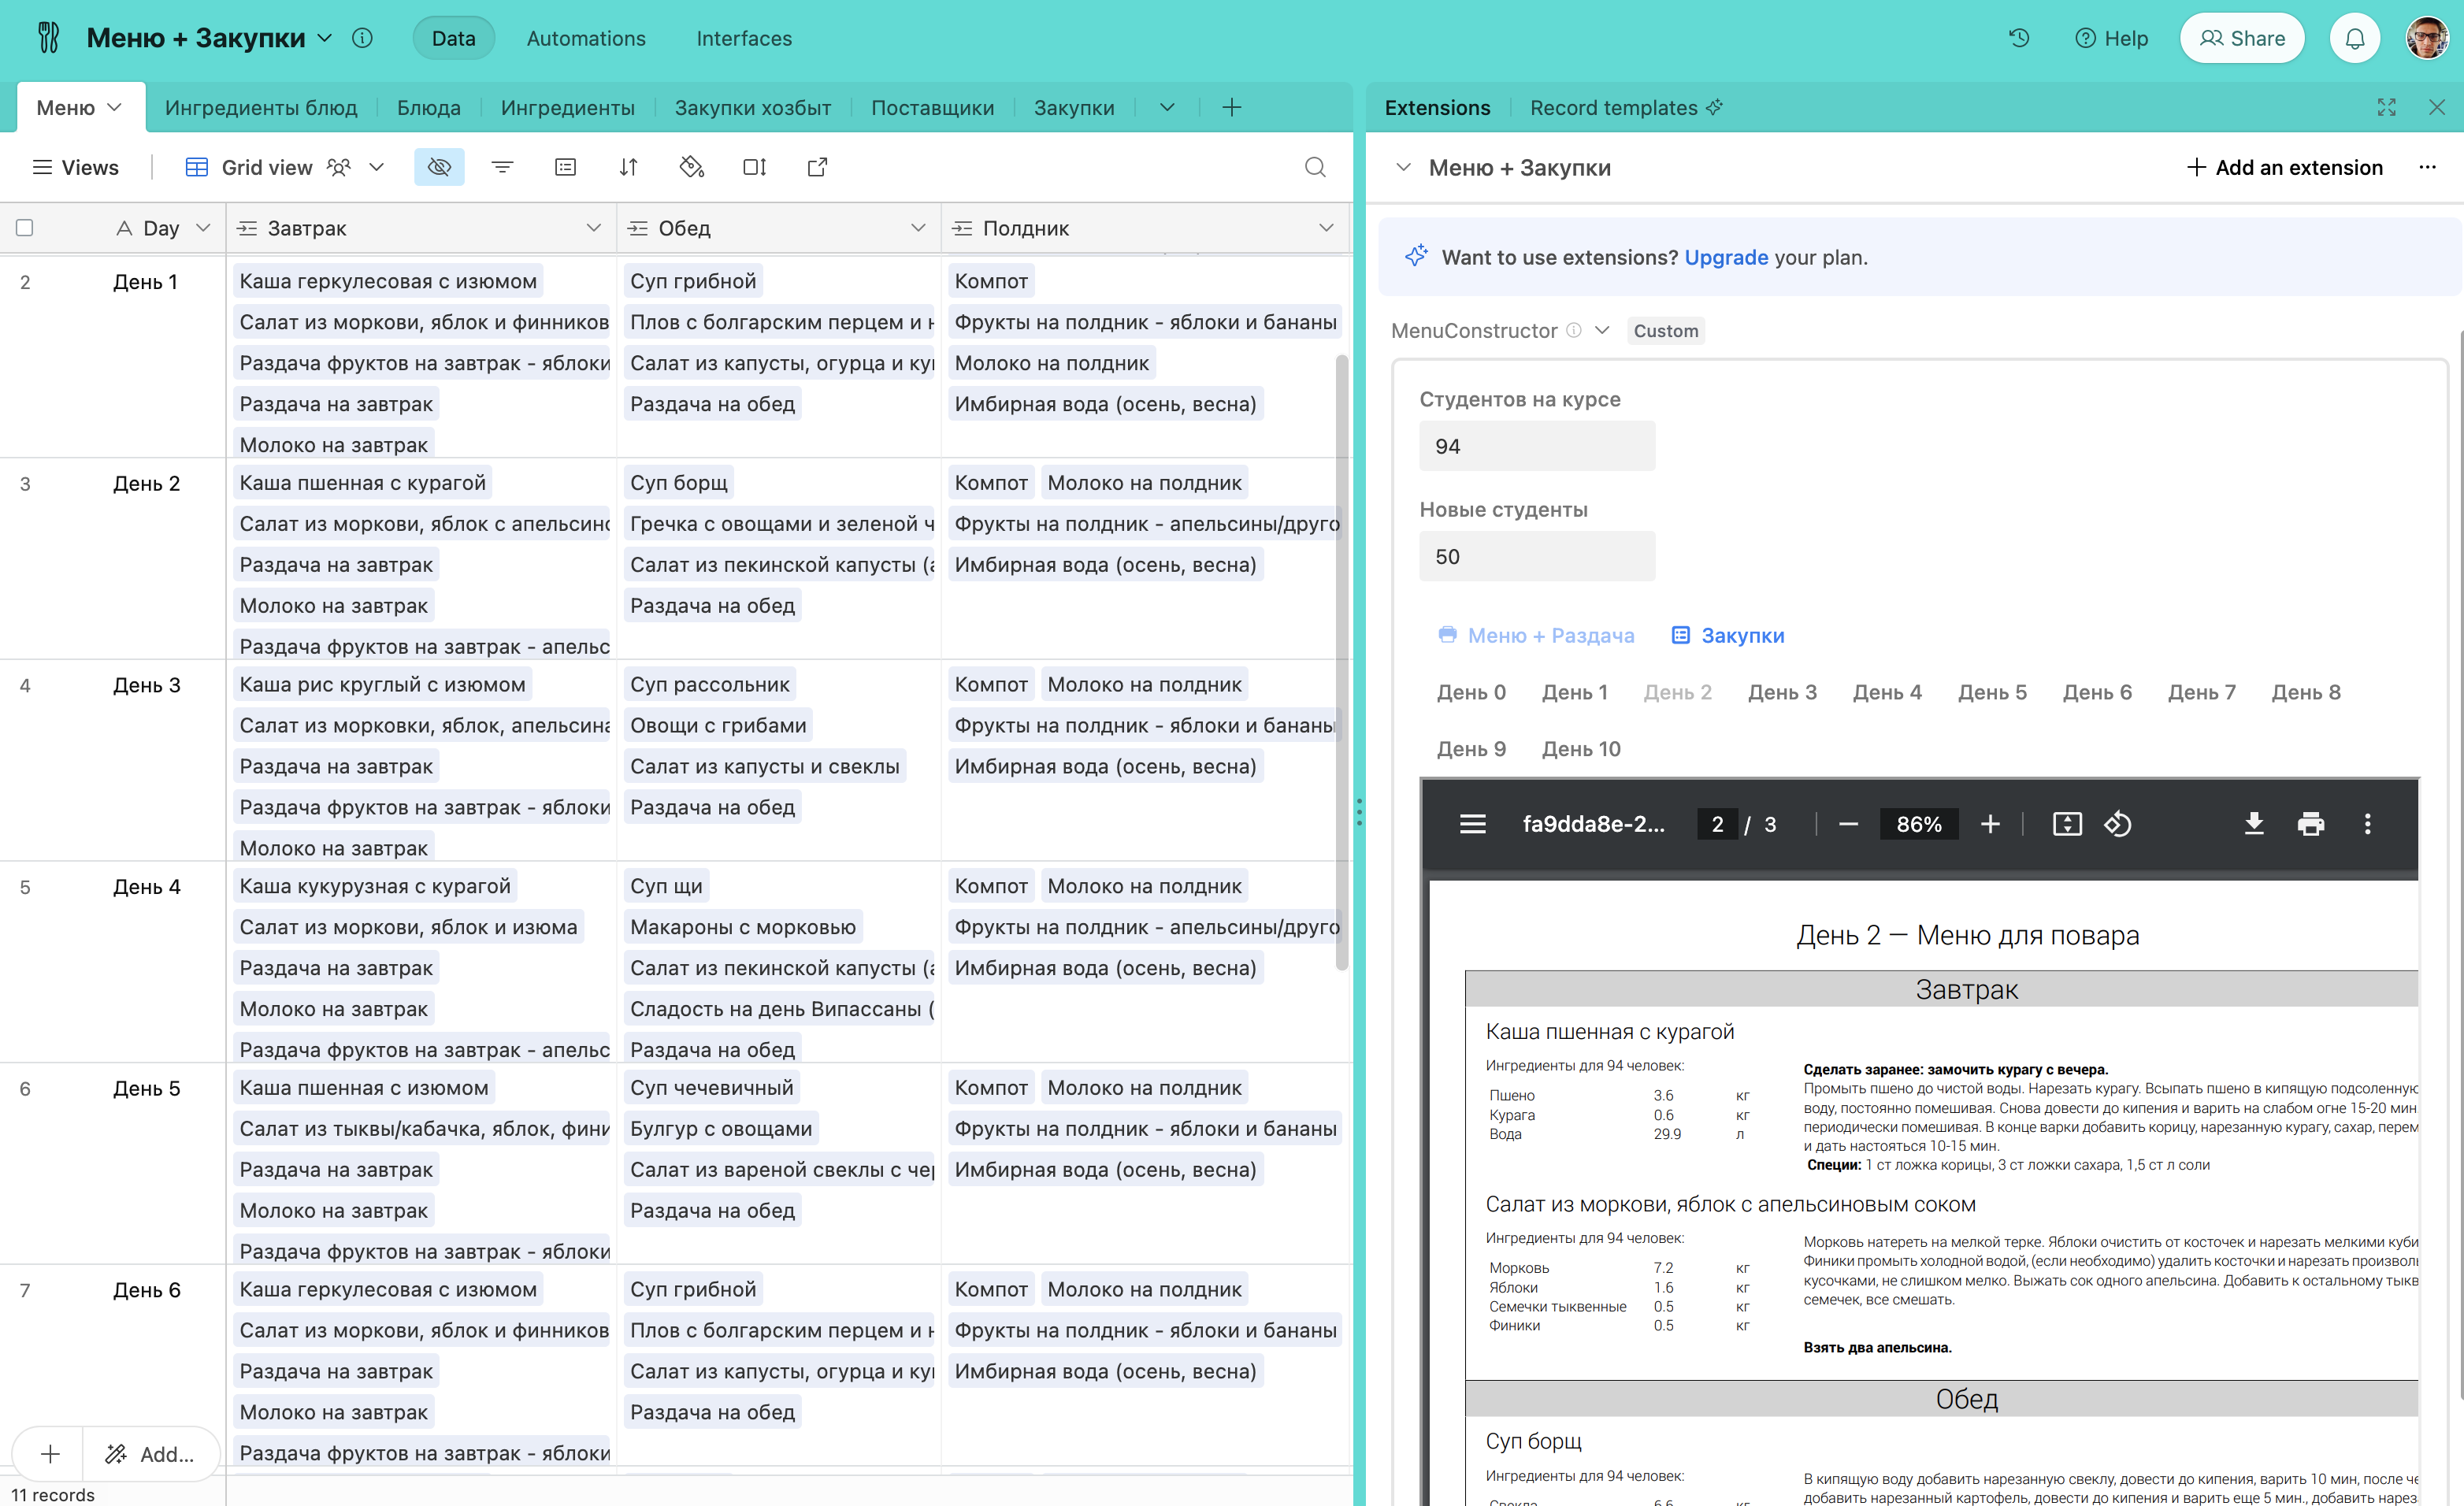Open share and sync view icon
Viewport: 2464px width, 1506px height.
click(817, 167)
